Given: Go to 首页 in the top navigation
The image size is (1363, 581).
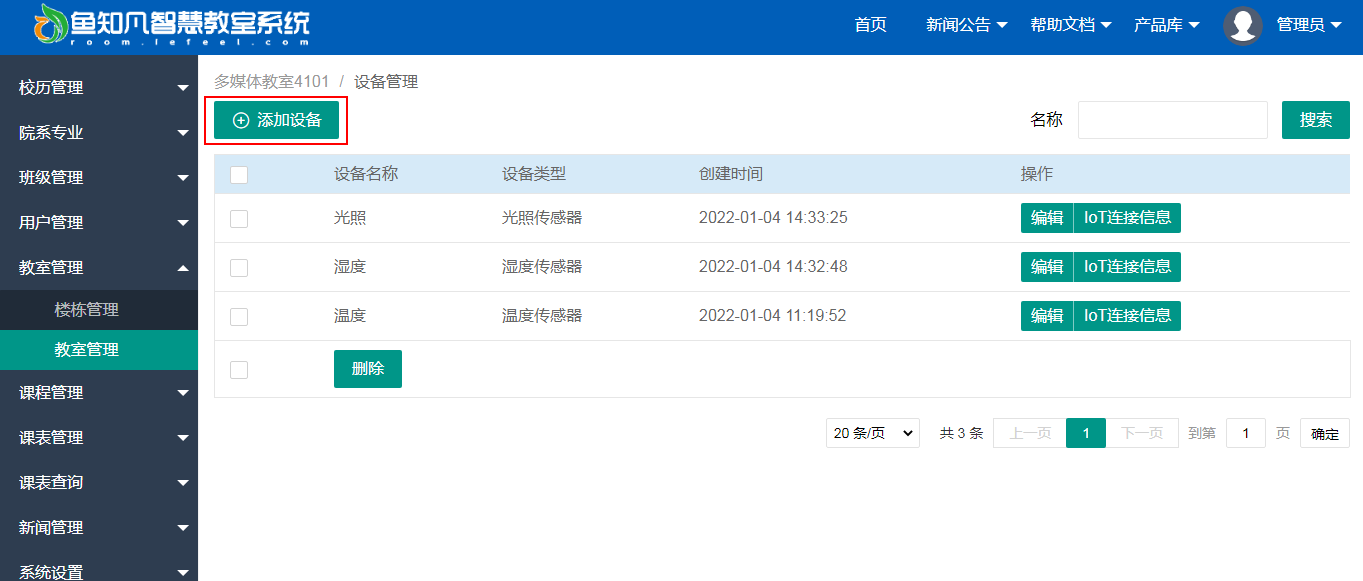Looking at the screenshot, I should (870, 25).
